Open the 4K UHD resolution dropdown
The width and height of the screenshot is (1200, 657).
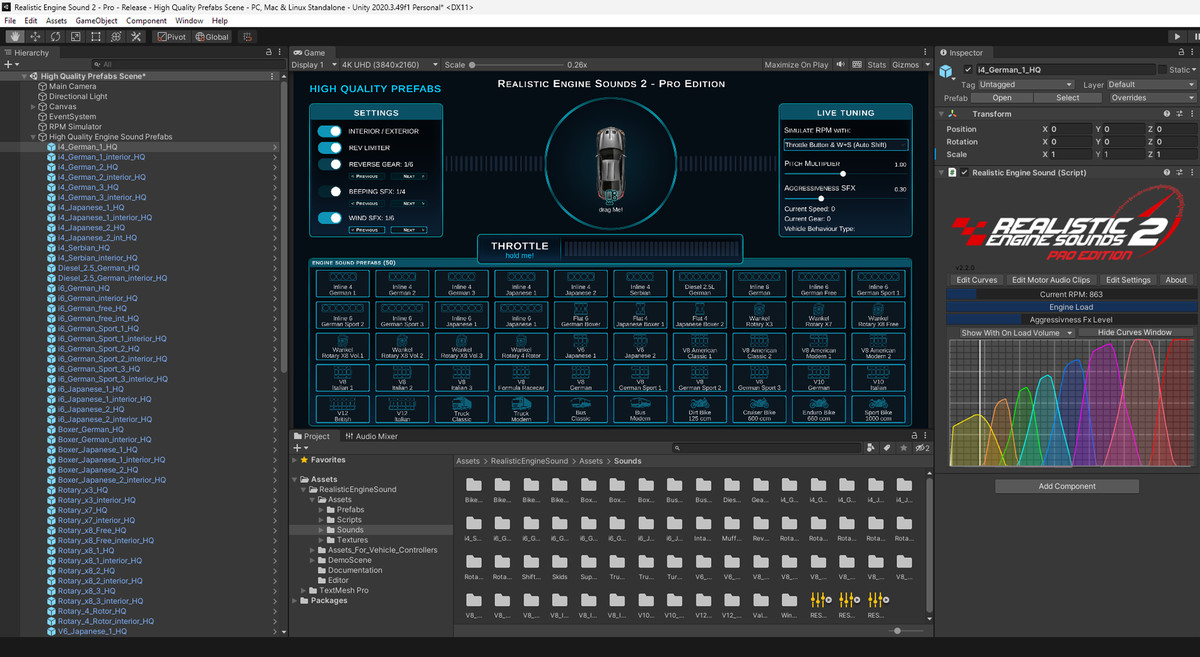pyautogui.click(x=389, y=64)
